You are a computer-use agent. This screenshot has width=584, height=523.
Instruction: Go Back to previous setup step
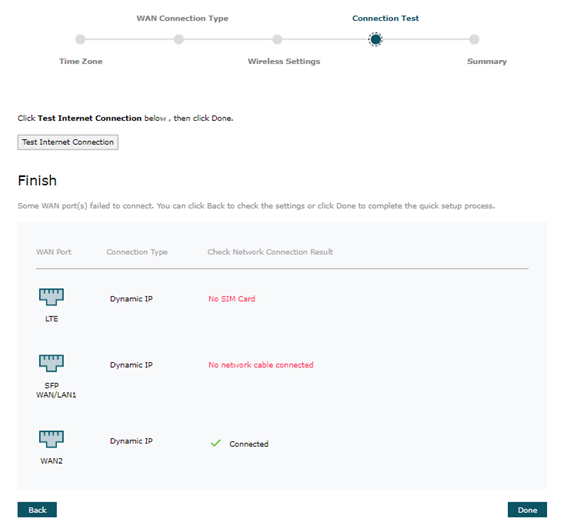click(x=37, y=510)
